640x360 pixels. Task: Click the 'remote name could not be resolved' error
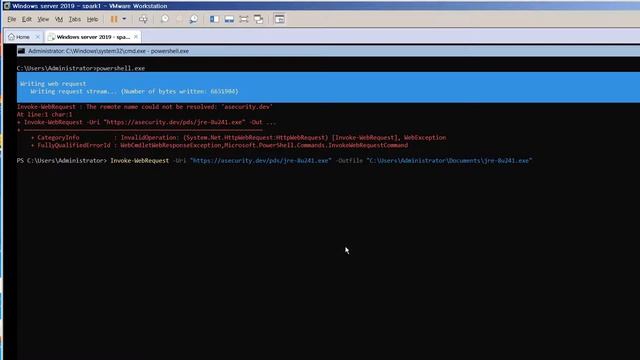144,107
